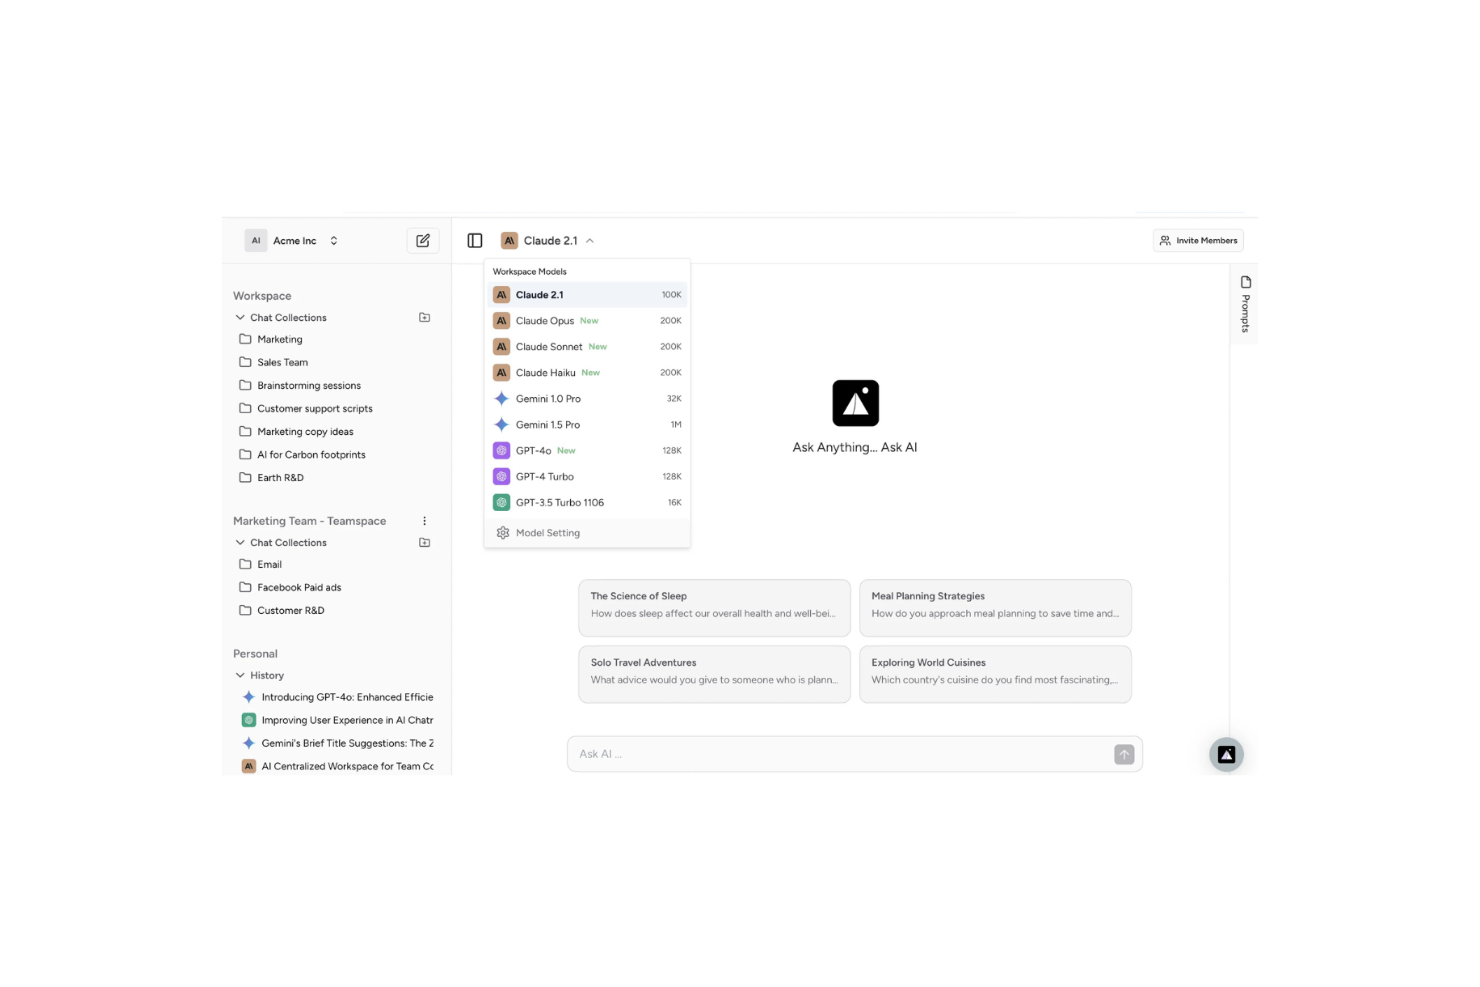The width and height of the screenshot is (1480, 987).
Task: Click the new chat compose icon
Action: [x=423, y=240]
